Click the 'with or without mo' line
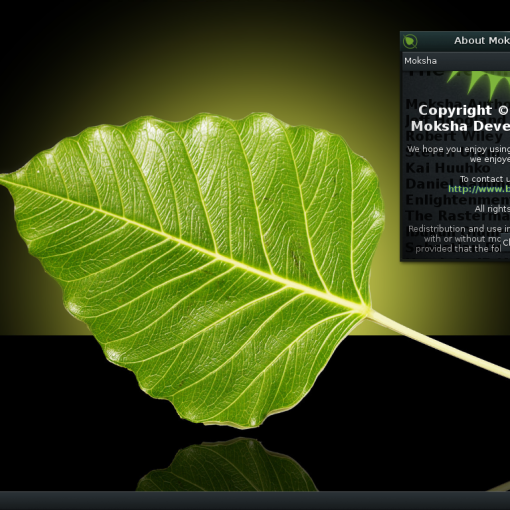The image size is (510, 510). pyautogui.click(x=462, y=239)
